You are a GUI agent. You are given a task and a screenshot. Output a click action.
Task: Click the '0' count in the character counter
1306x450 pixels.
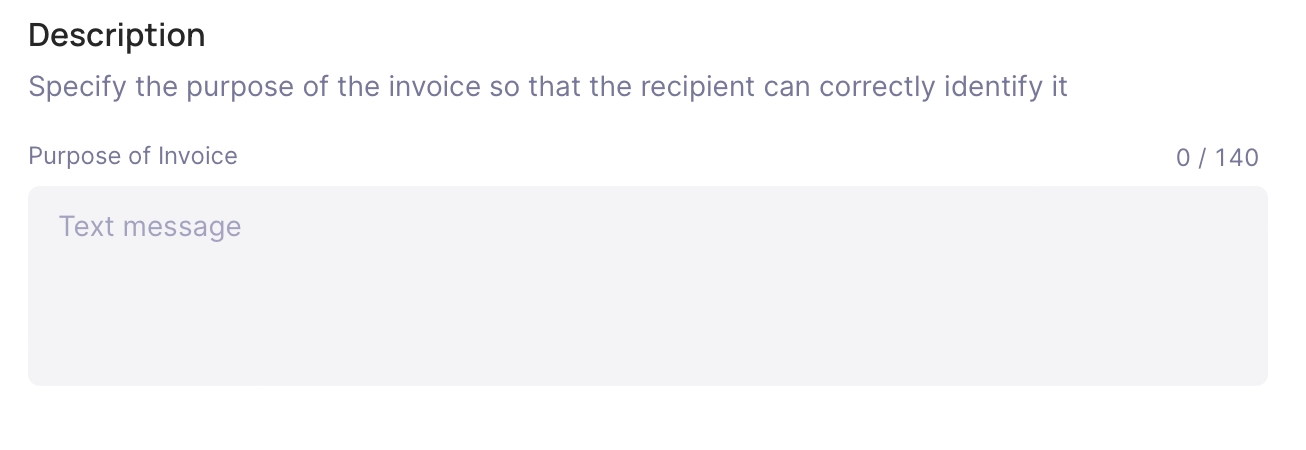click(1184, 157)
